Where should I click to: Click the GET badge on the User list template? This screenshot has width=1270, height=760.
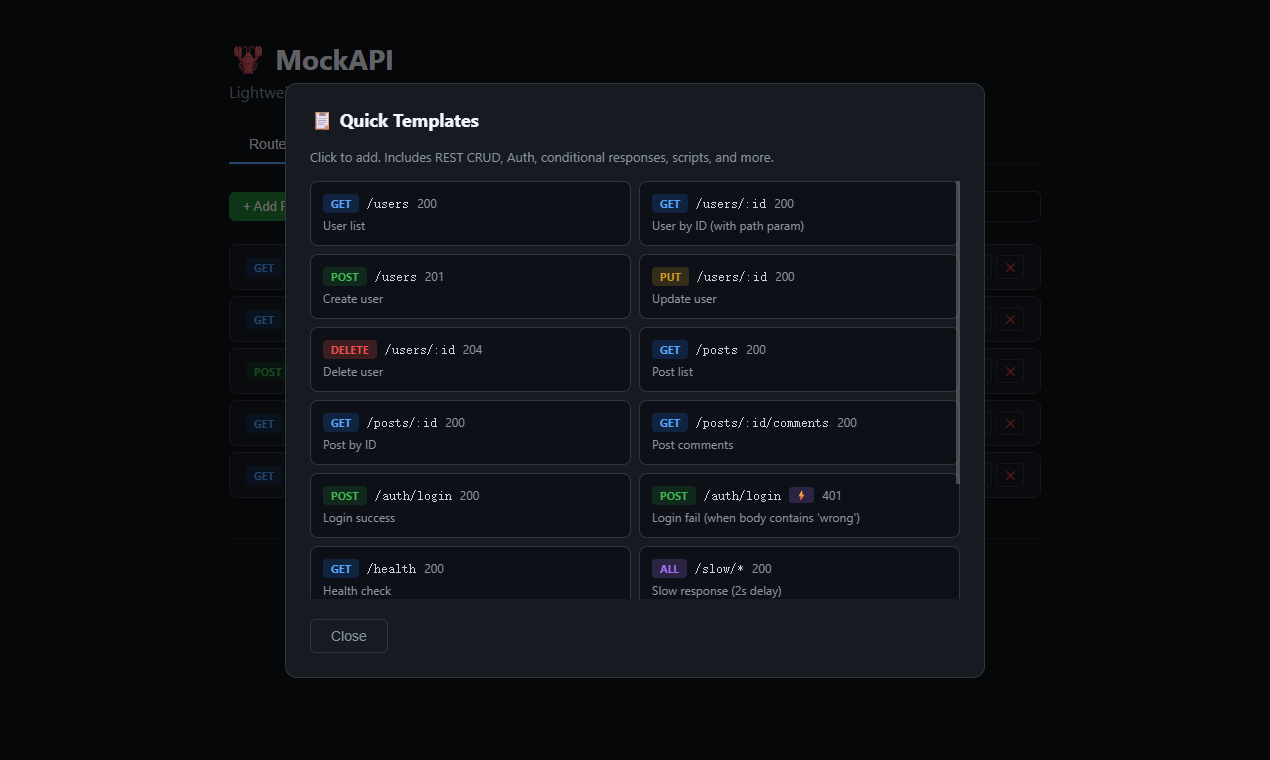[x=340, y=203]
